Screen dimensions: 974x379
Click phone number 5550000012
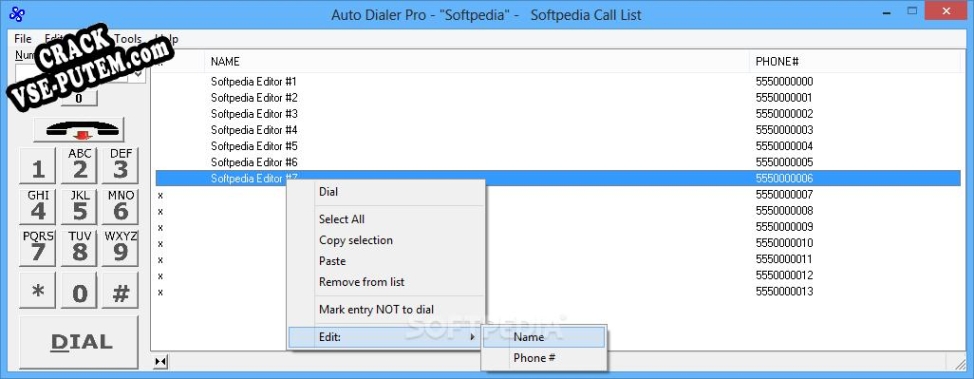coord(784,275)
